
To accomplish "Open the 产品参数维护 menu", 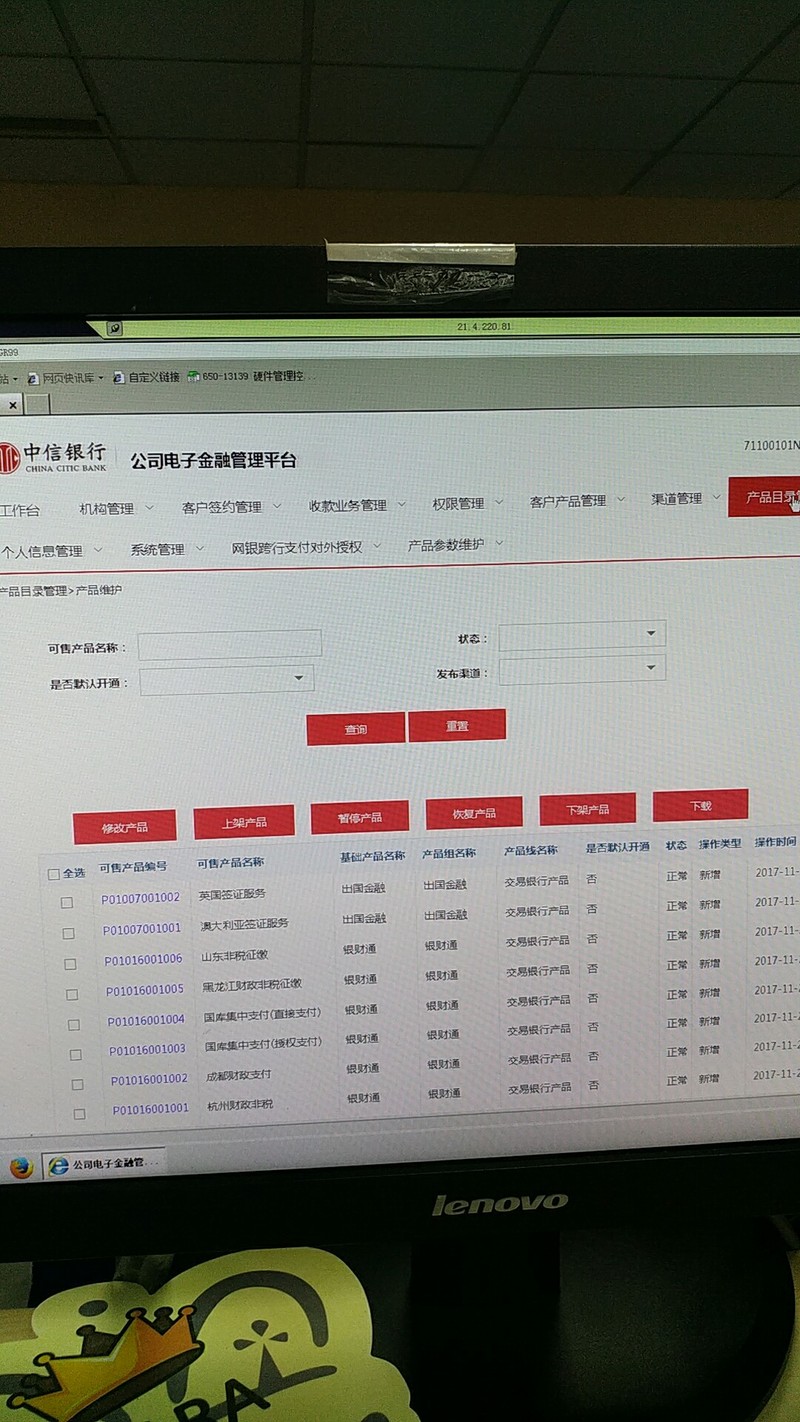I will [x=454, y=545].
